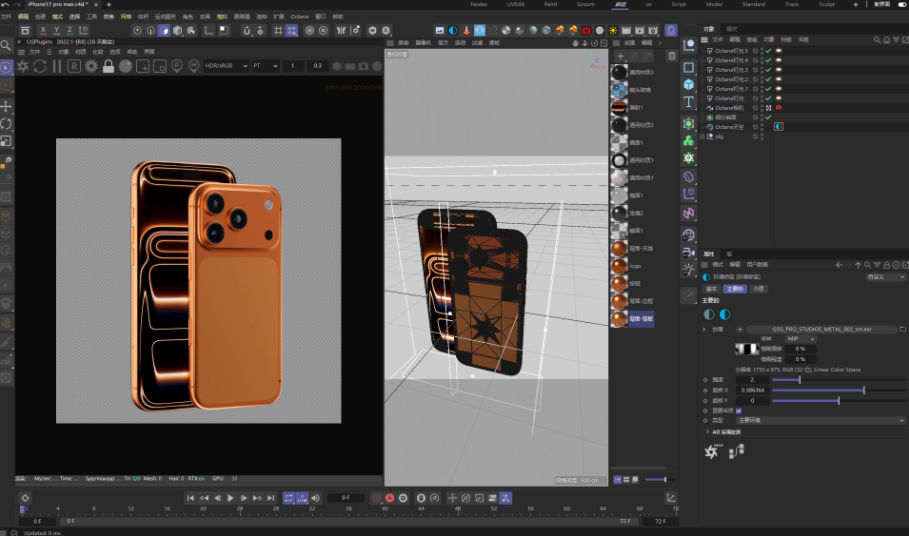Click the Cube primitive icon
This screenshot has height=536, width=909.
689,85
